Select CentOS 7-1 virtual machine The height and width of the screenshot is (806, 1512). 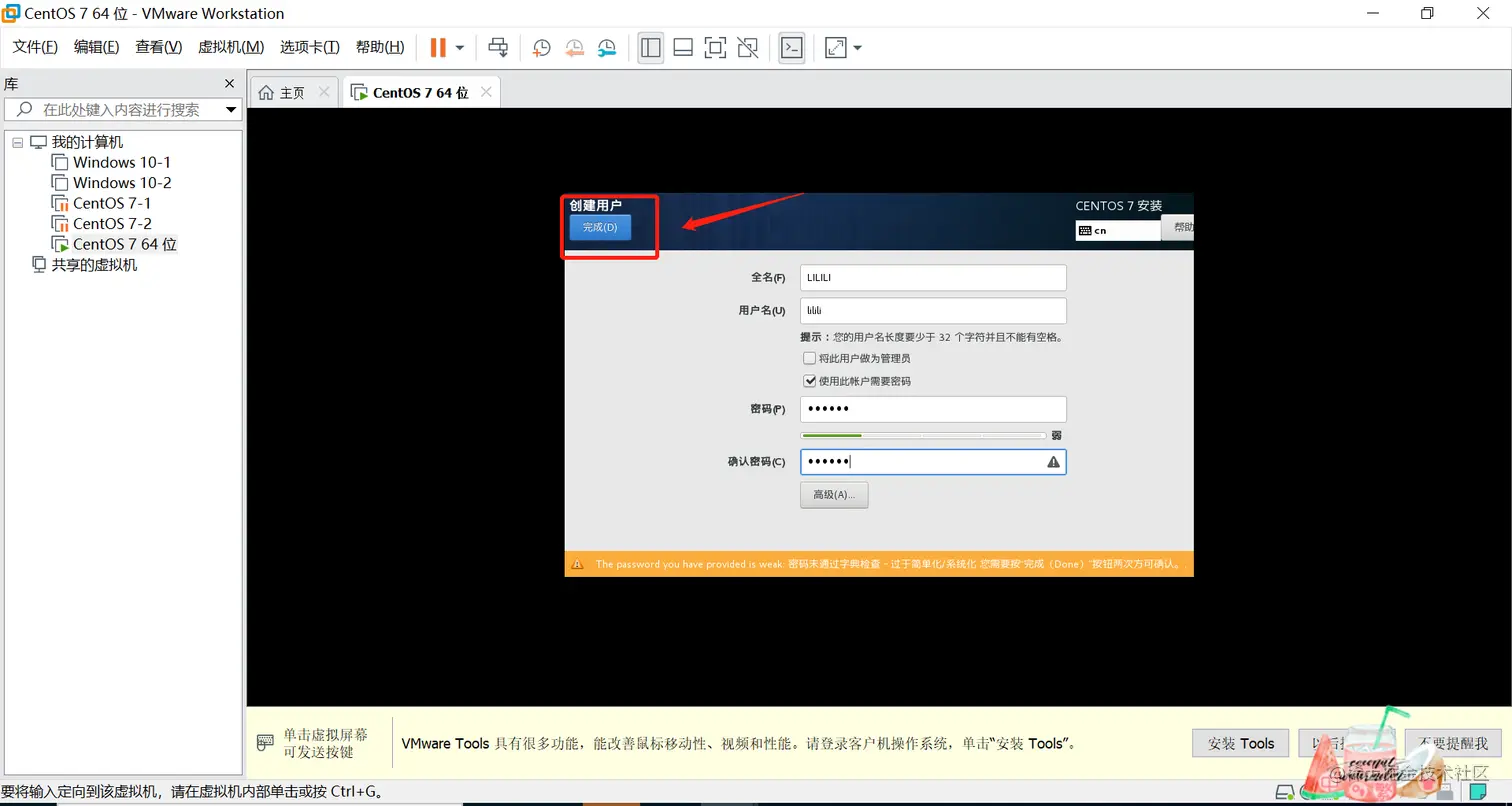(x=112, y=203)
